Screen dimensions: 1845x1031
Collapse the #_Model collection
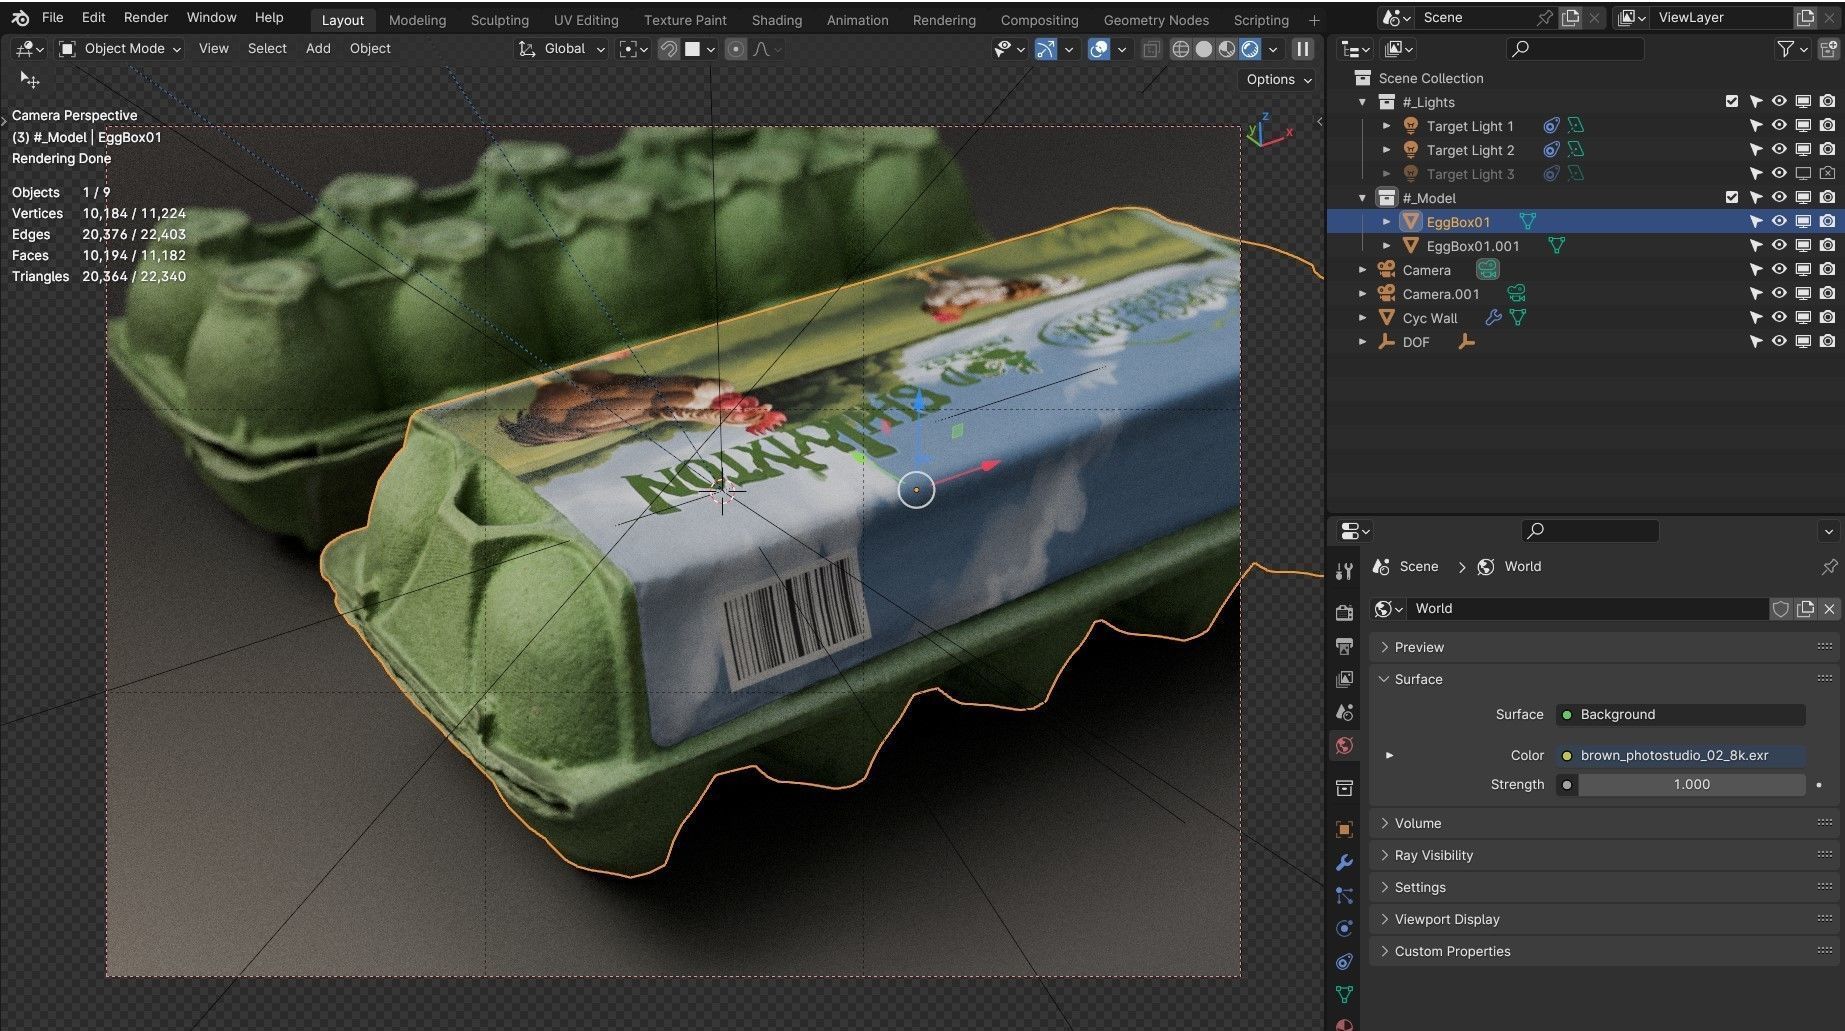coord(1362,198)
